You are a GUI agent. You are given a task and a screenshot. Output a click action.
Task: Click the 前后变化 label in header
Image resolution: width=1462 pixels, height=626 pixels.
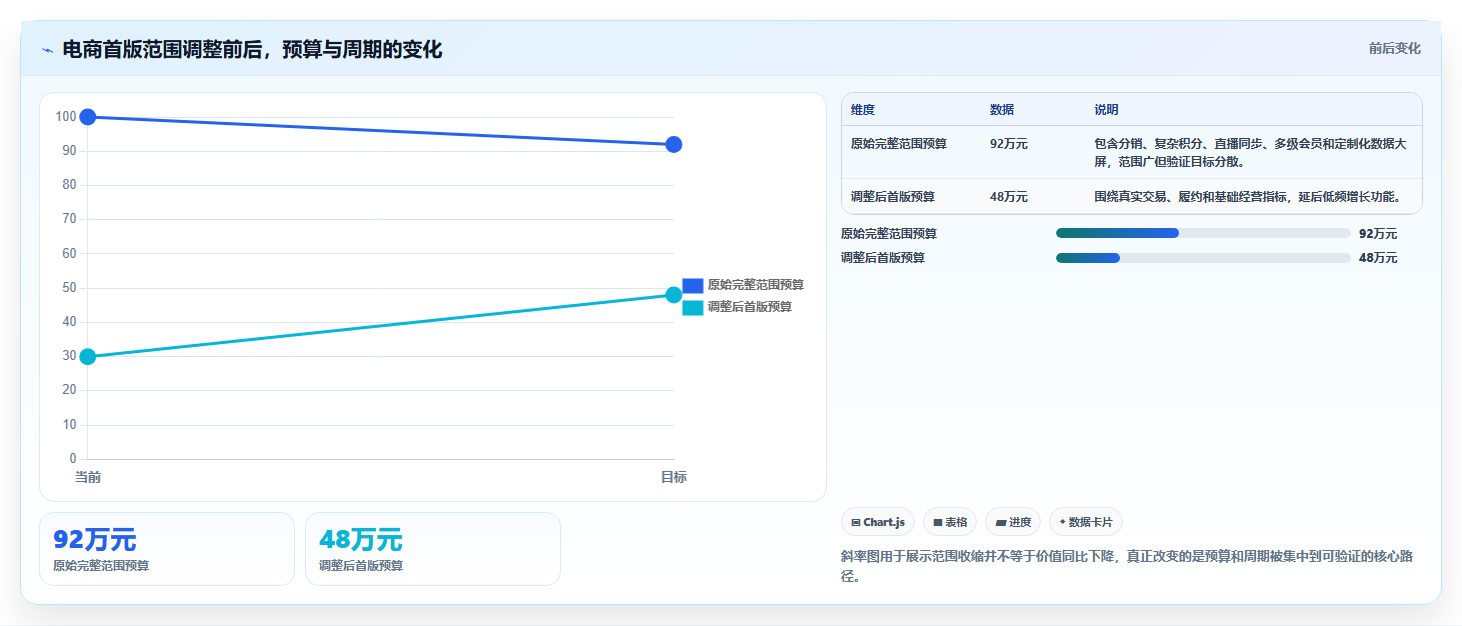pyautogui.click(x=1394, y=49)
